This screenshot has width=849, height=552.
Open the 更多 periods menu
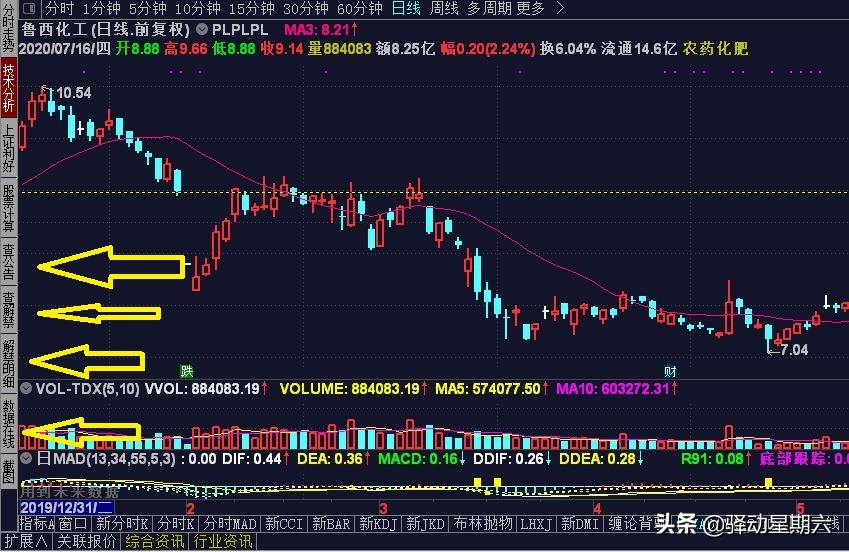(530, 8)
